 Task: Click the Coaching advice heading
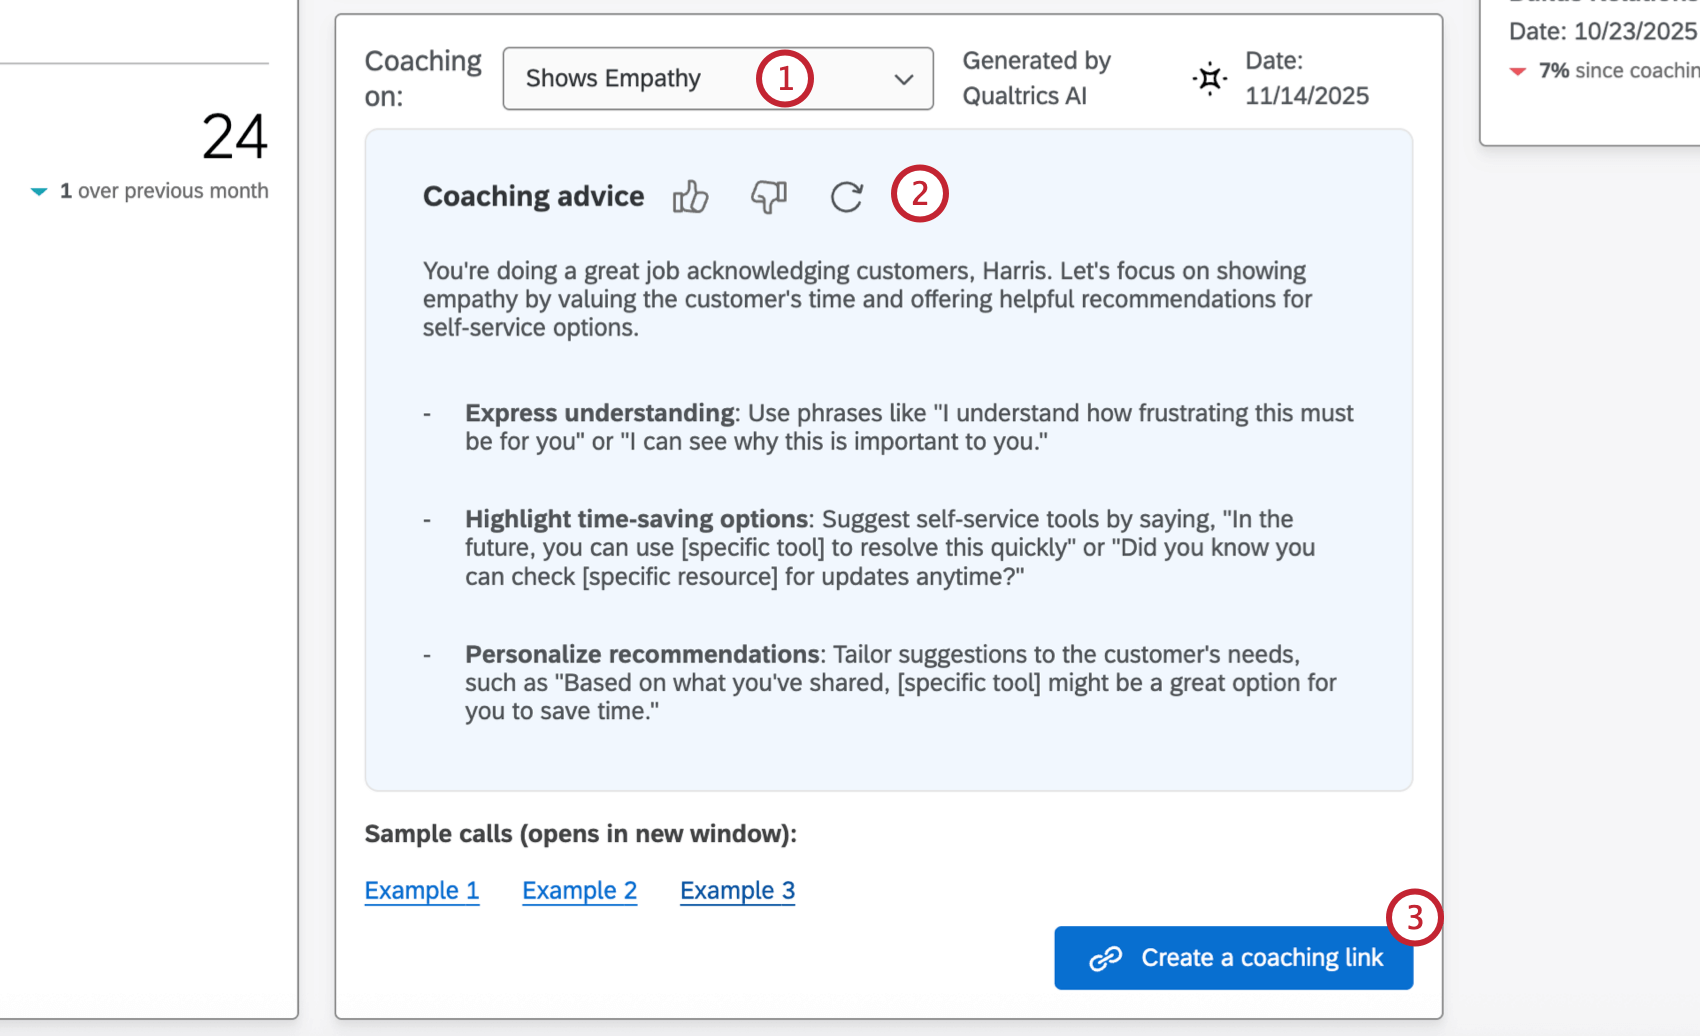pos(533,196)
